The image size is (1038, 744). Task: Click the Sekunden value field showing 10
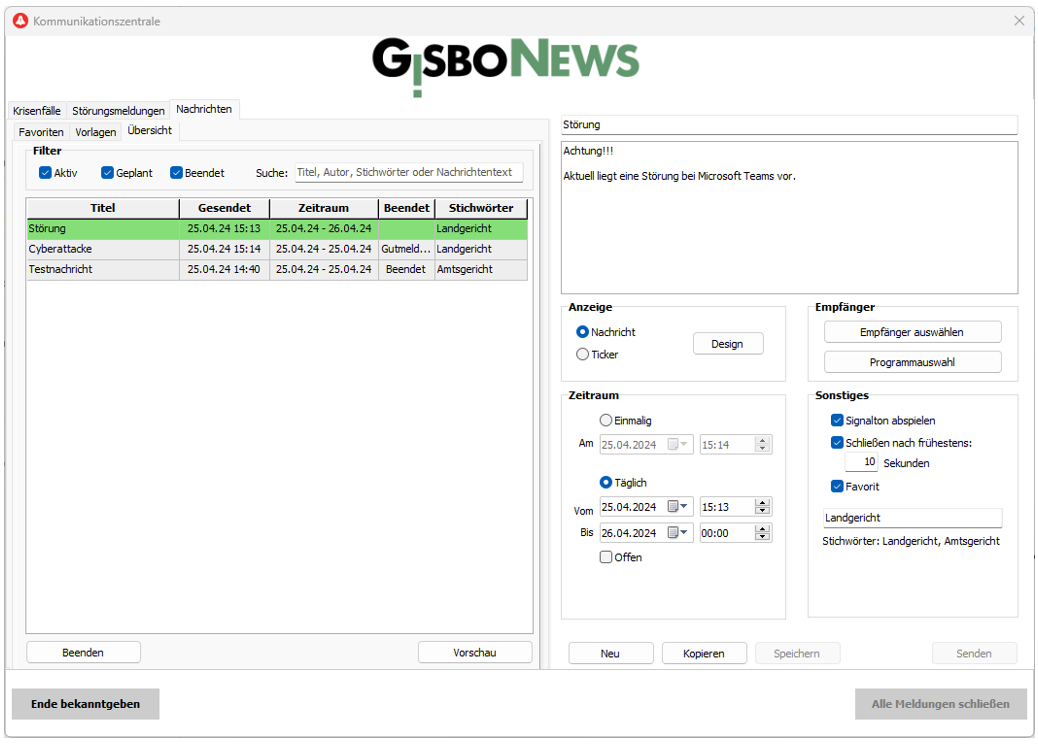(861, 462)
